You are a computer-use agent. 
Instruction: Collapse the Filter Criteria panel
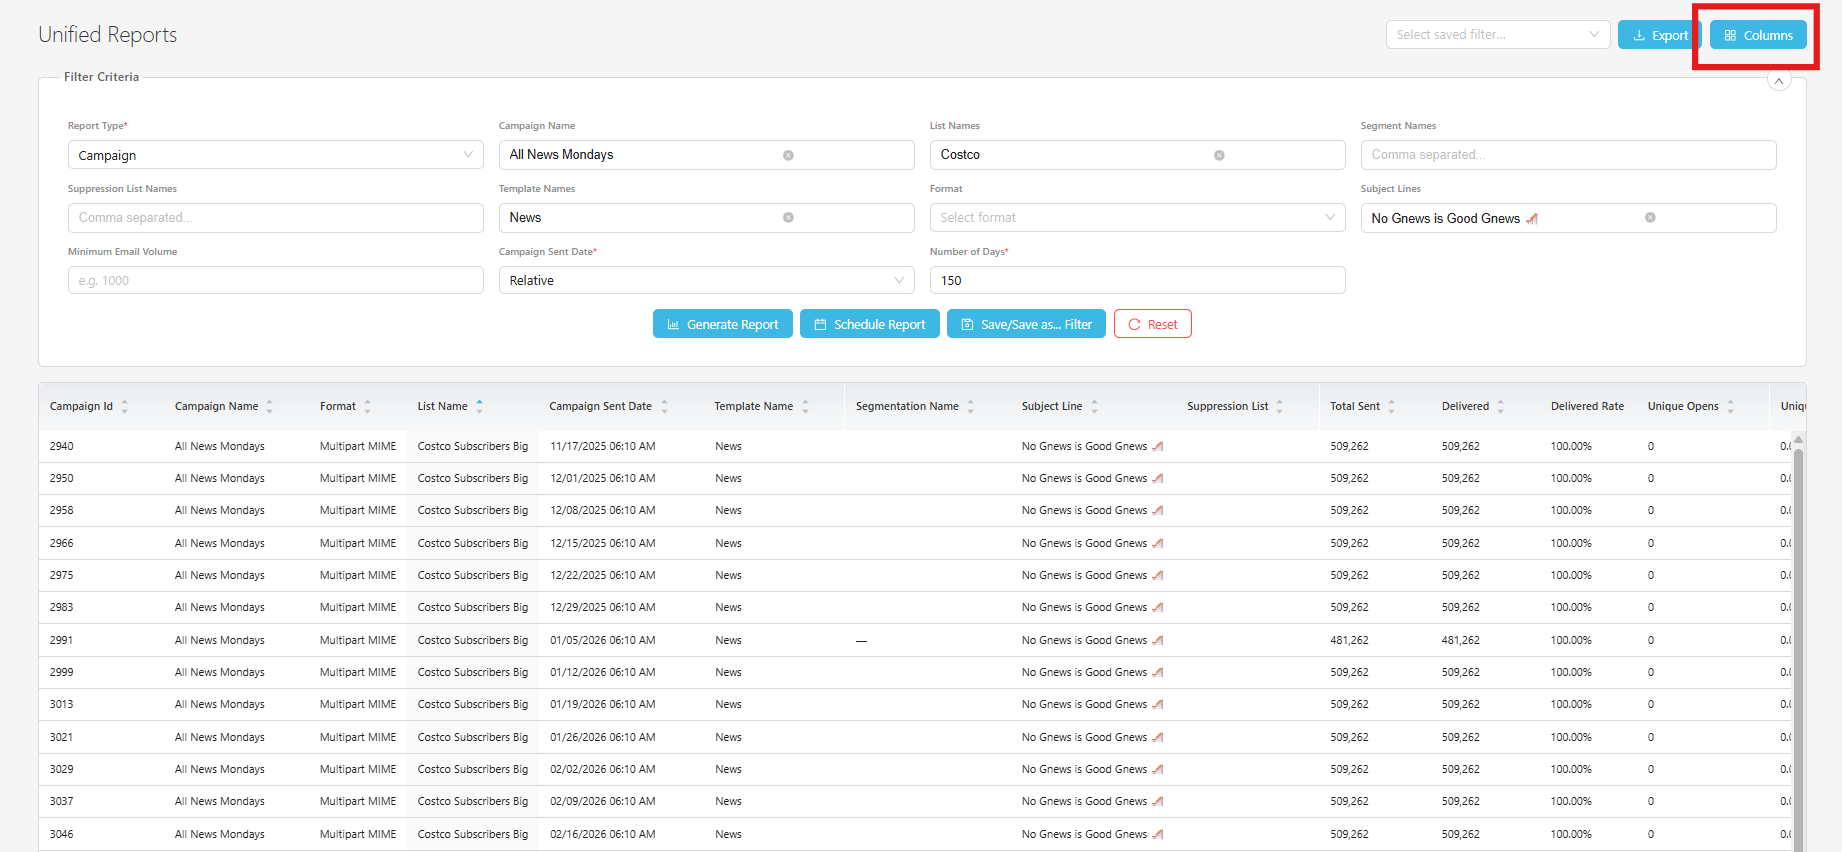(x=1778, y=81)
